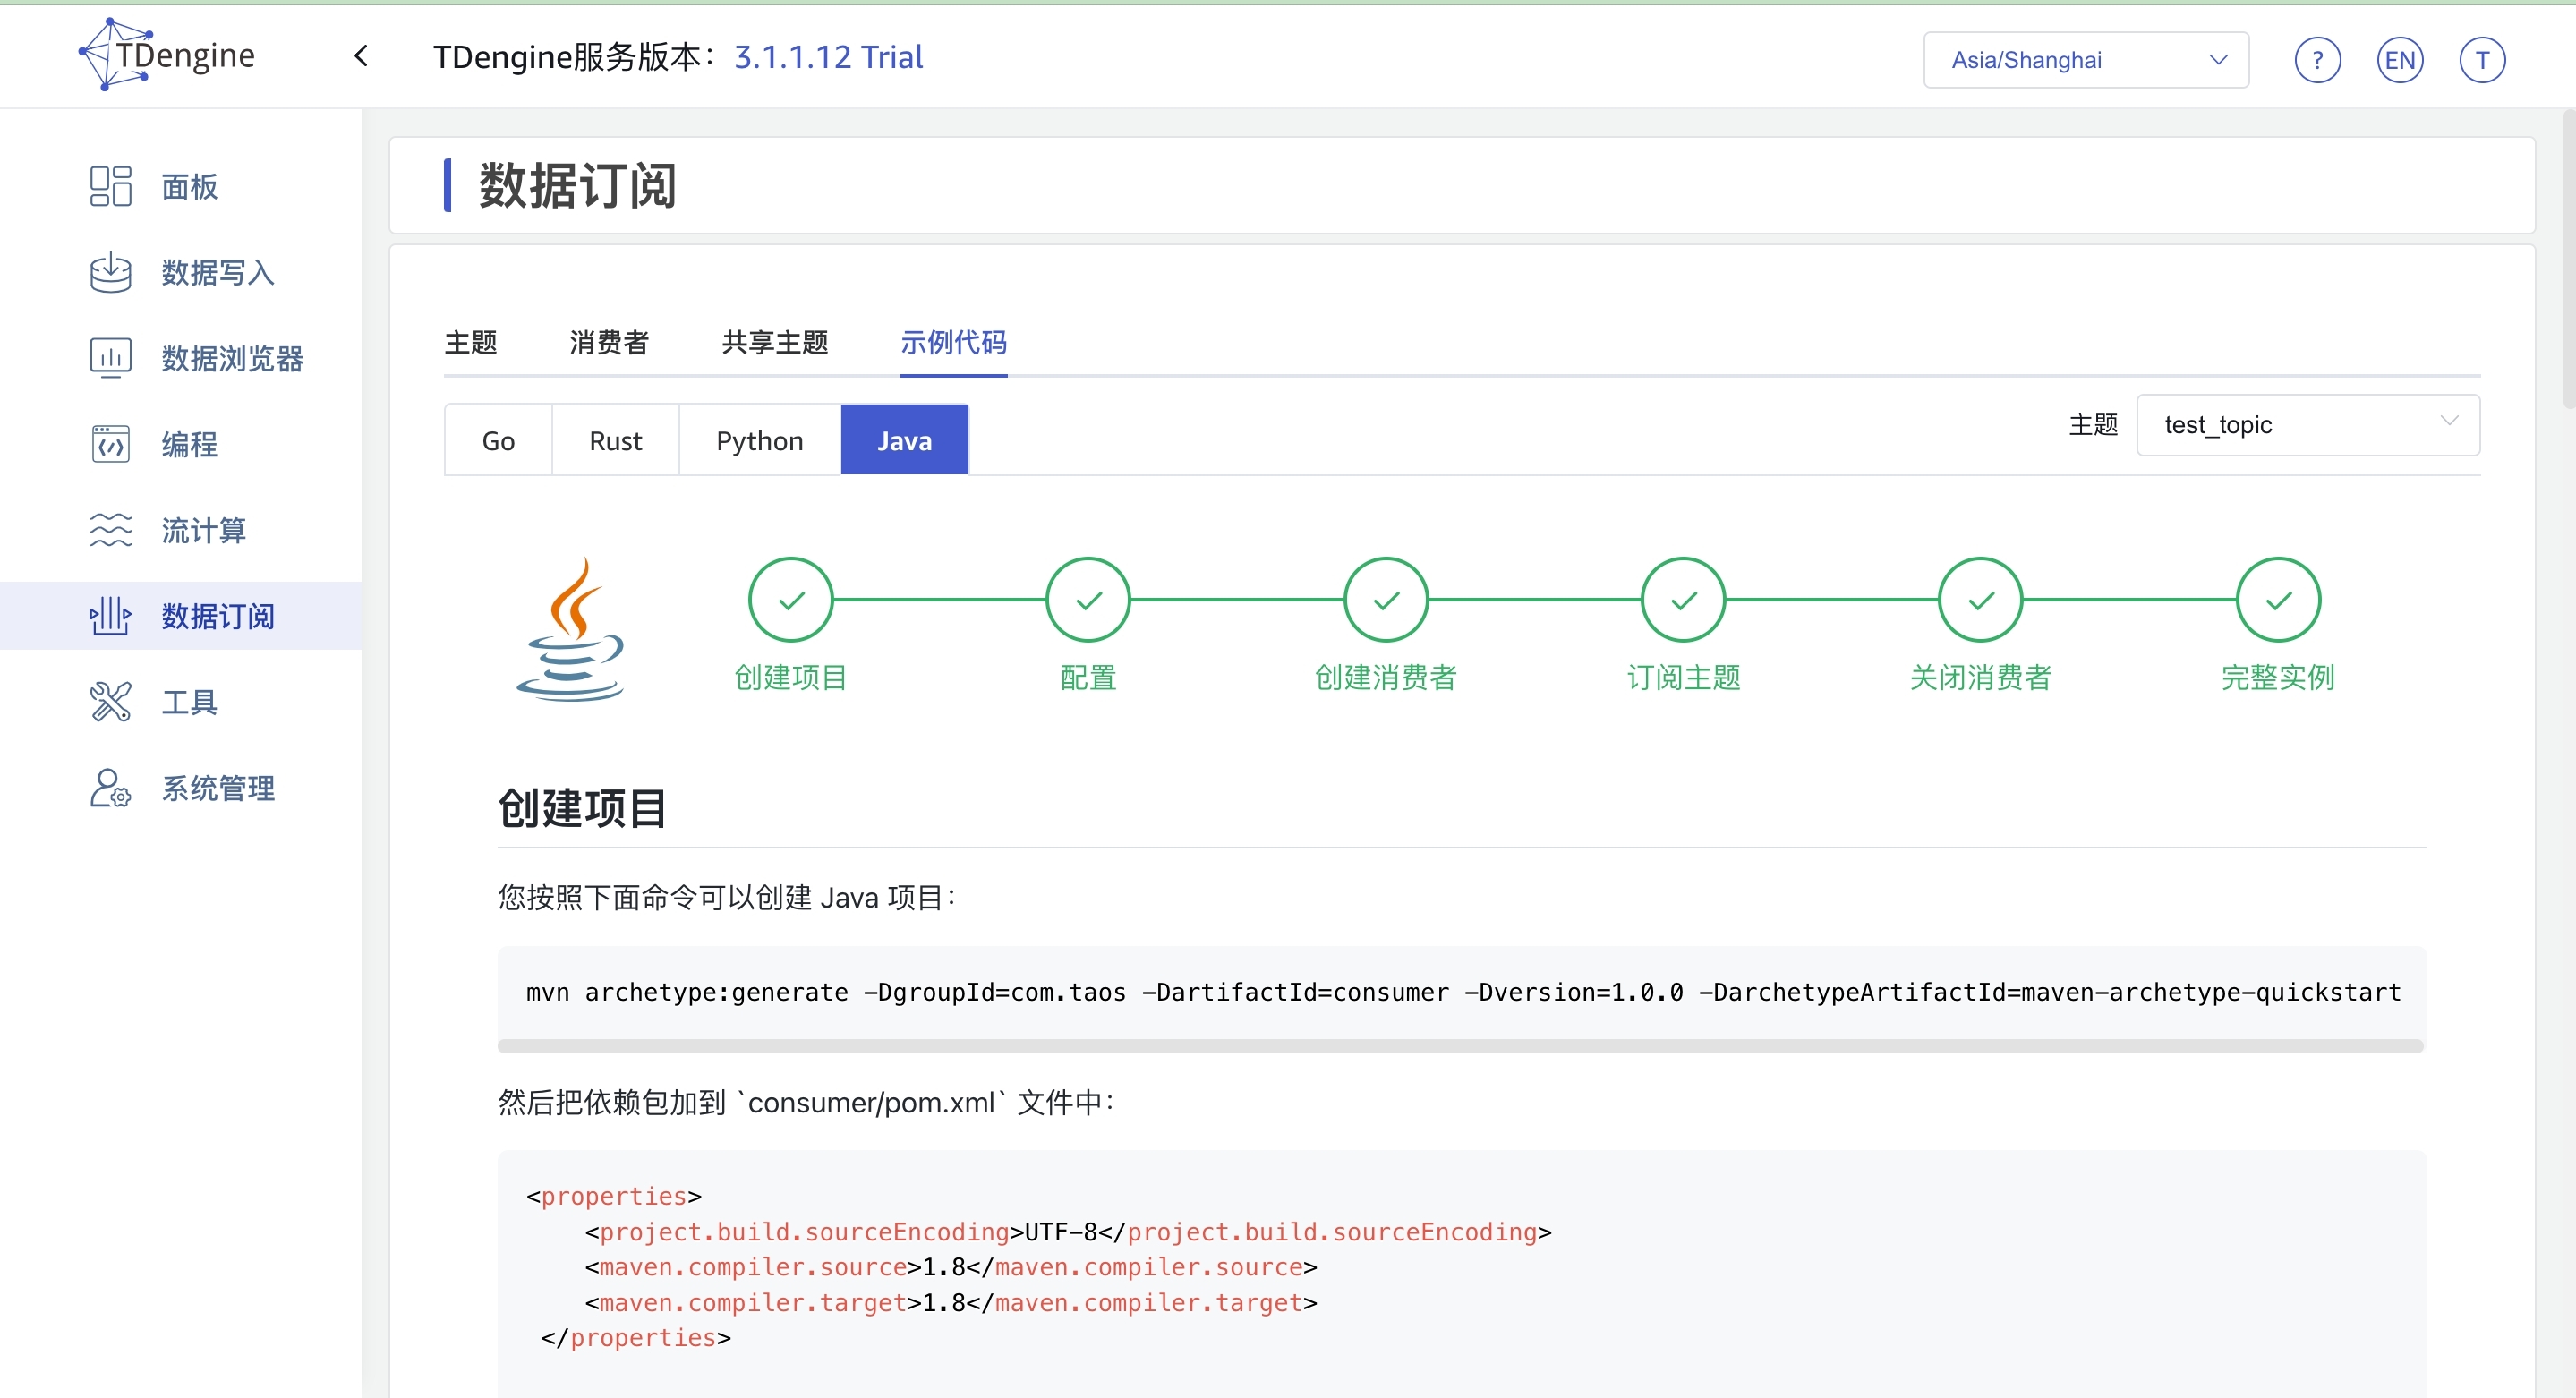2576x1398 pixels.
Task: Switch to the 消费者 tab
Action: pos(609,342)
